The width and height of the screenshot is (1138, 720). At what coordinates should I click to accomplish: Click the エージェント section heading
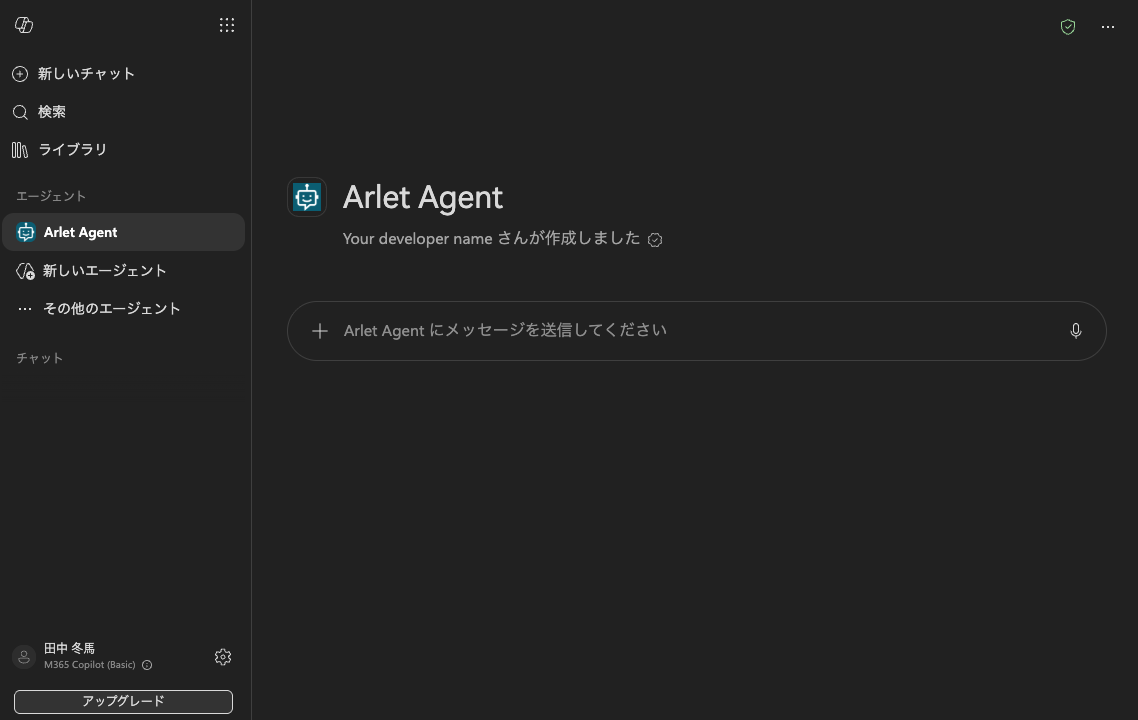tap(51, 196)
